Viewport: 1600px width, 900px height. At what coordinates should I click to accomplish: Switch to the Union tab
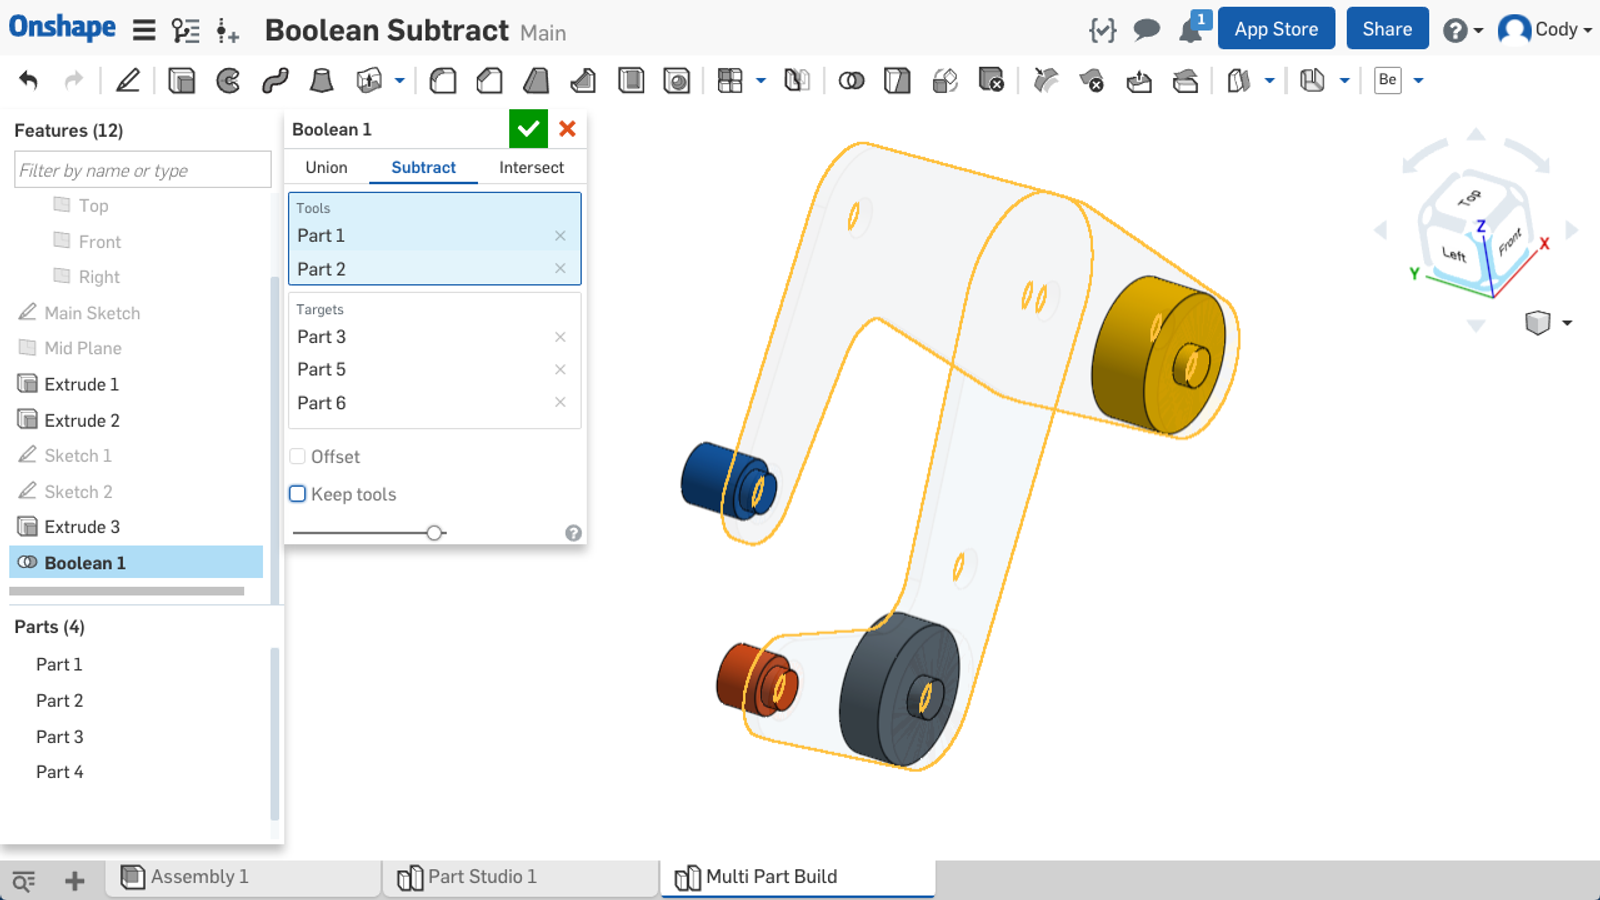[326, 167]
